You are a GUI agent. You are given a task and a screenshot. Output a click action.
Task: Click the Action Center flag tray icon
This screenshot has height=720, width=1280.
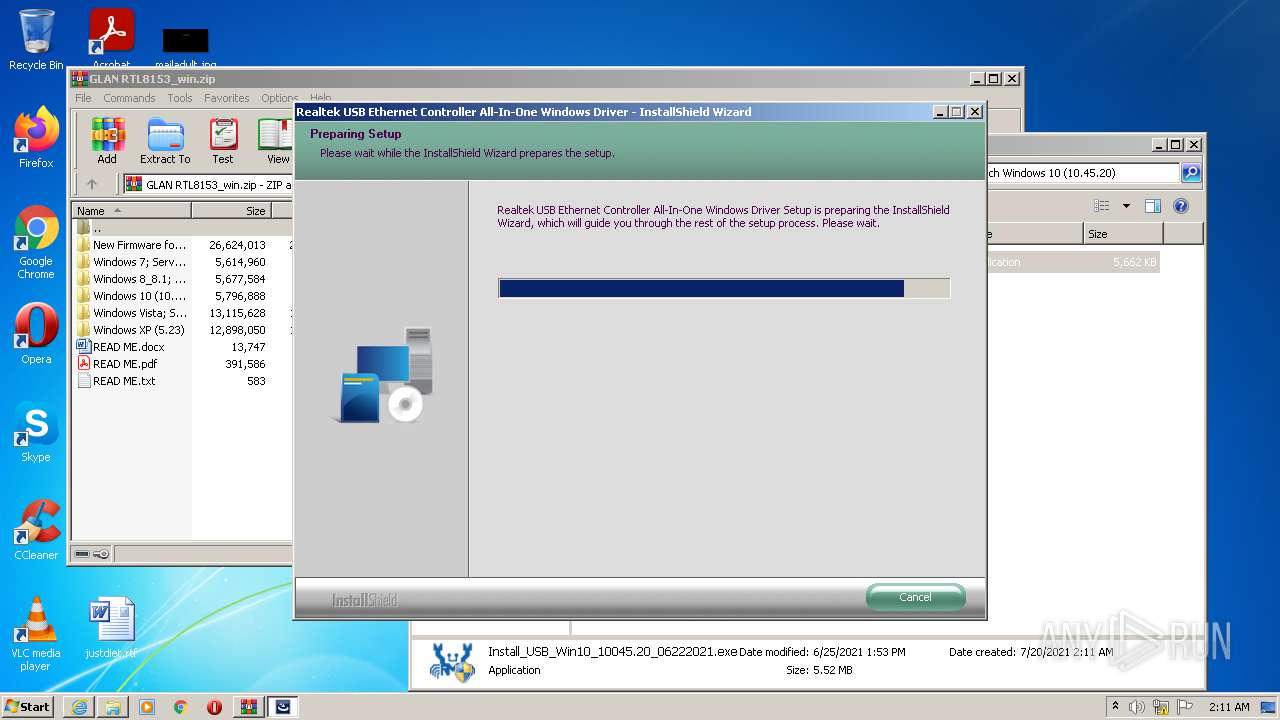coord(1184,707)
